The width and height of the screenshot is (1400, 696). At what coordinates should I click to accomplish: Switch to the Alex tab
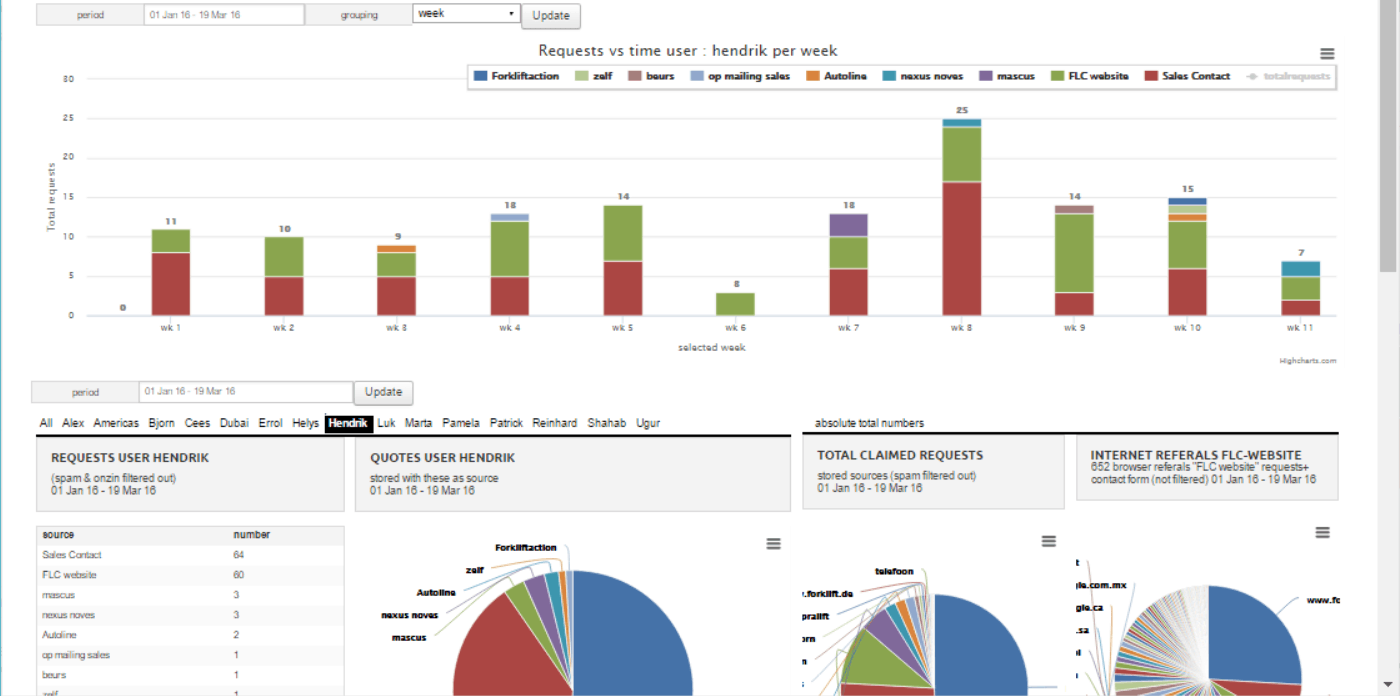coord(73,423)
